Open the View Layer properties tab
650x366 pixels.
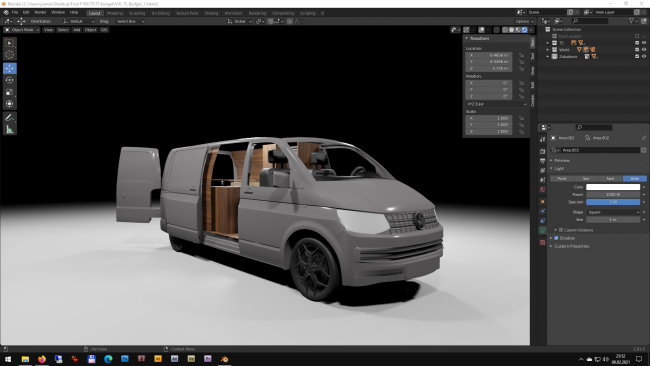(x=543, y=170)
